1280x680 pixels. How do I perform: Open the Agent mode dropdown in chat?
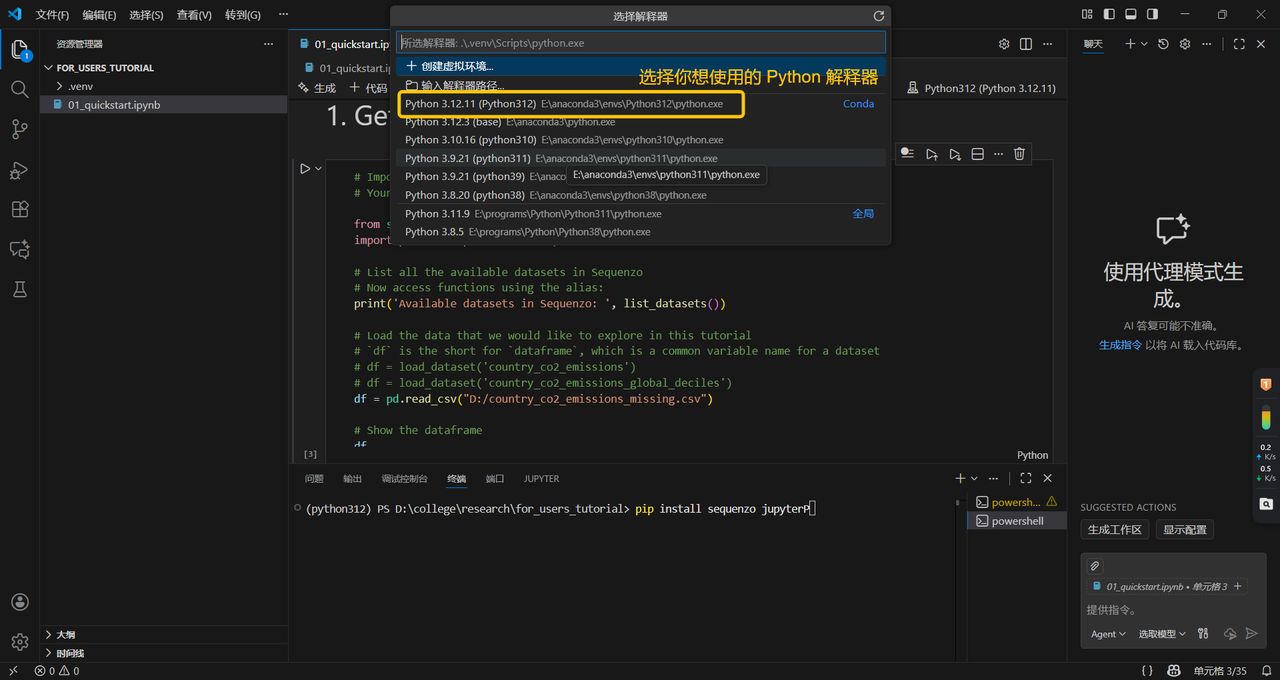coord(1108,634)
